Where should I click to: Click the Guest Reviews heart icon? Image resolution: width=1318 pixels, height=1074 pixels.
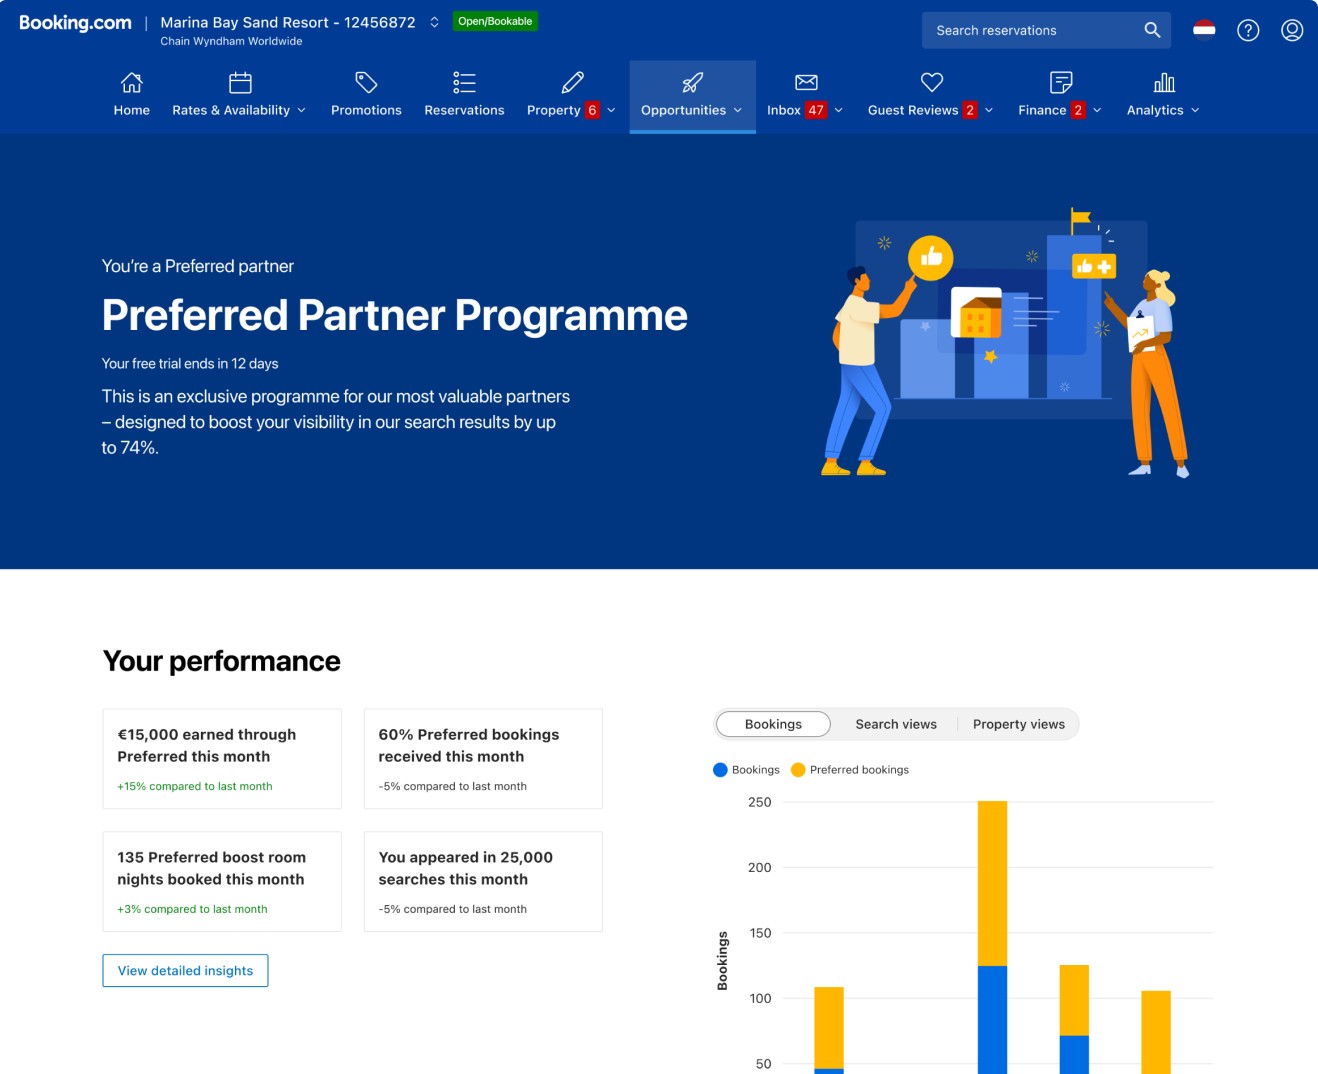[932, 82]
